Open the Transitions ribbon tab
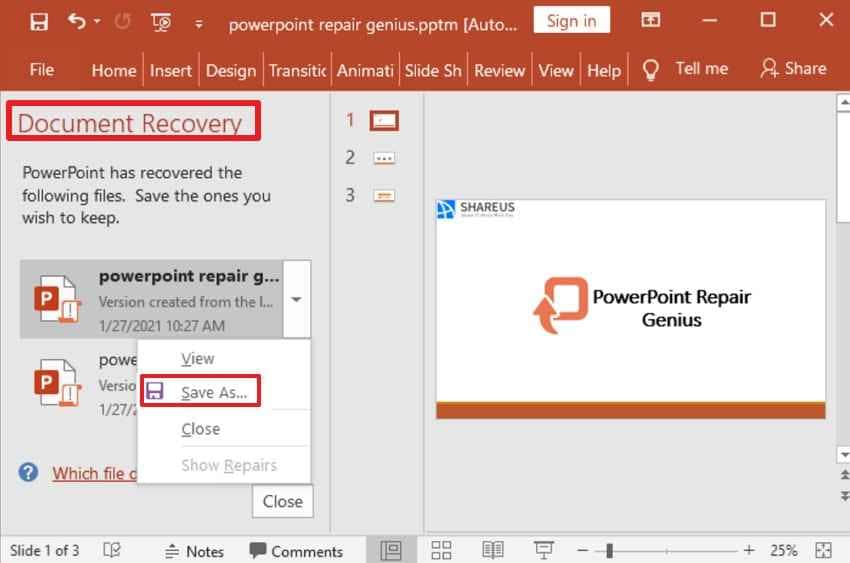The width and height of the screenshot is (850, 563). tap(297, 70)
